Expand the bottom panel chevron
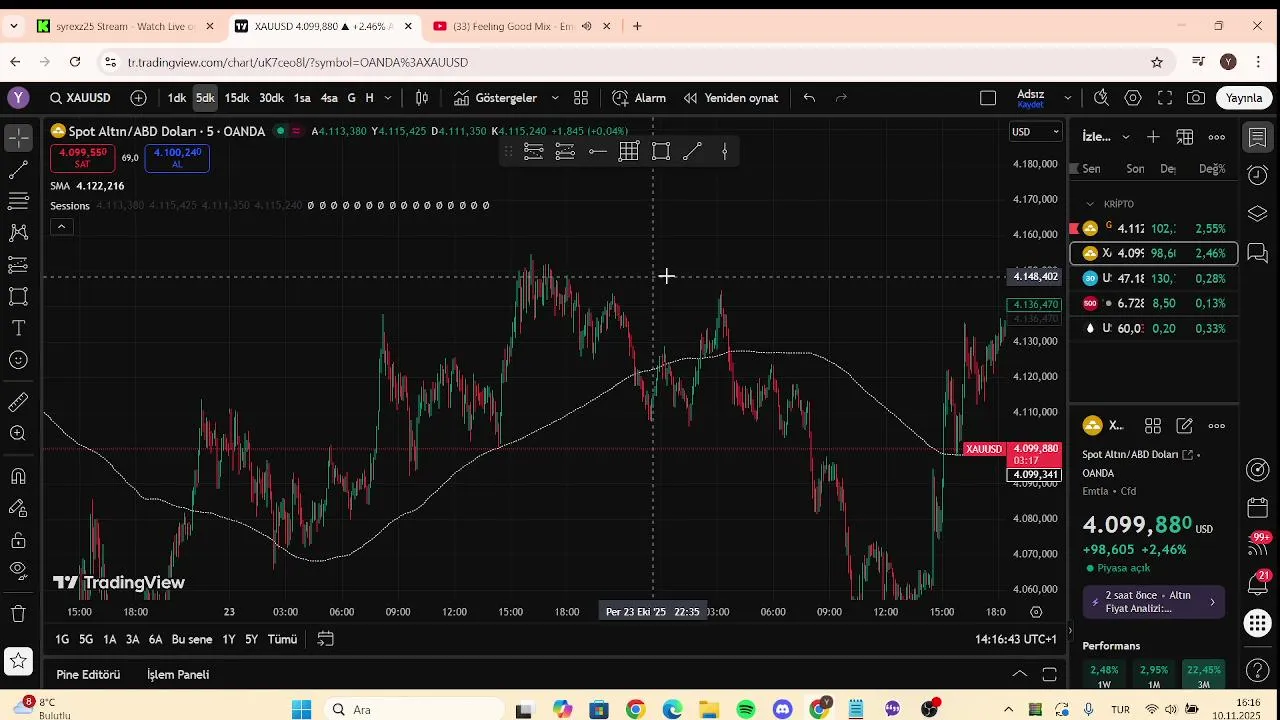 coord(1019,674)
